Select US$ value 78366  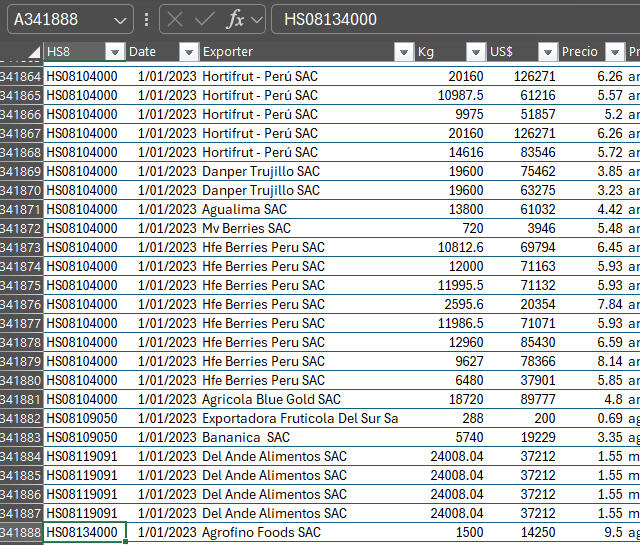pyautogui.click(x=522, y=361)
